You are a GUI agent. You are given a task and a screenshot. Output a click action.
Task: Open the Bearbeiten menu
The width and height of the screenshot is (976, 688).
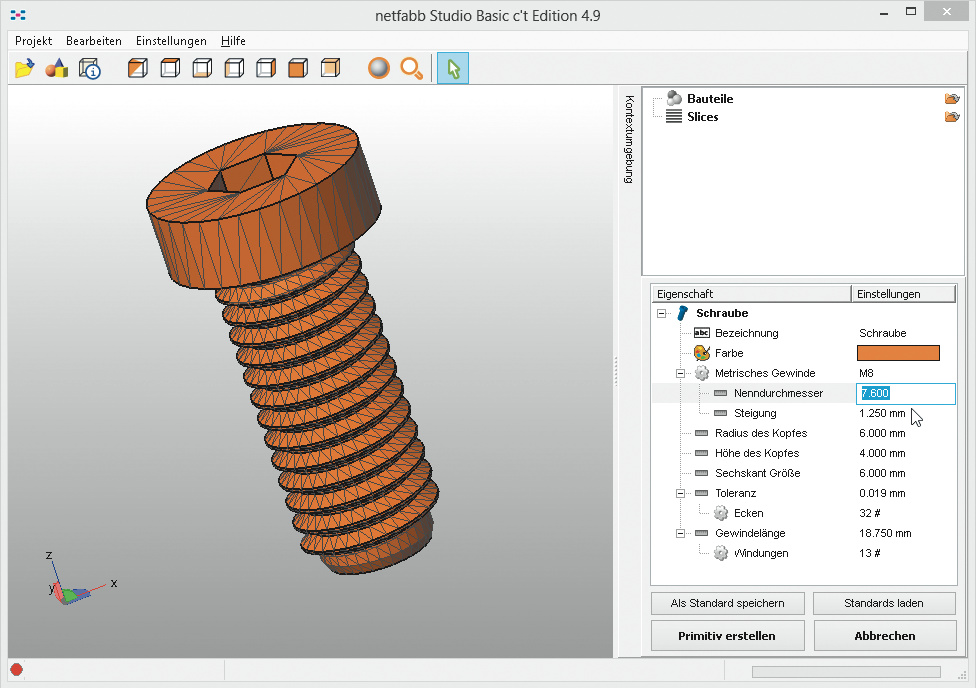coord(94,41)
